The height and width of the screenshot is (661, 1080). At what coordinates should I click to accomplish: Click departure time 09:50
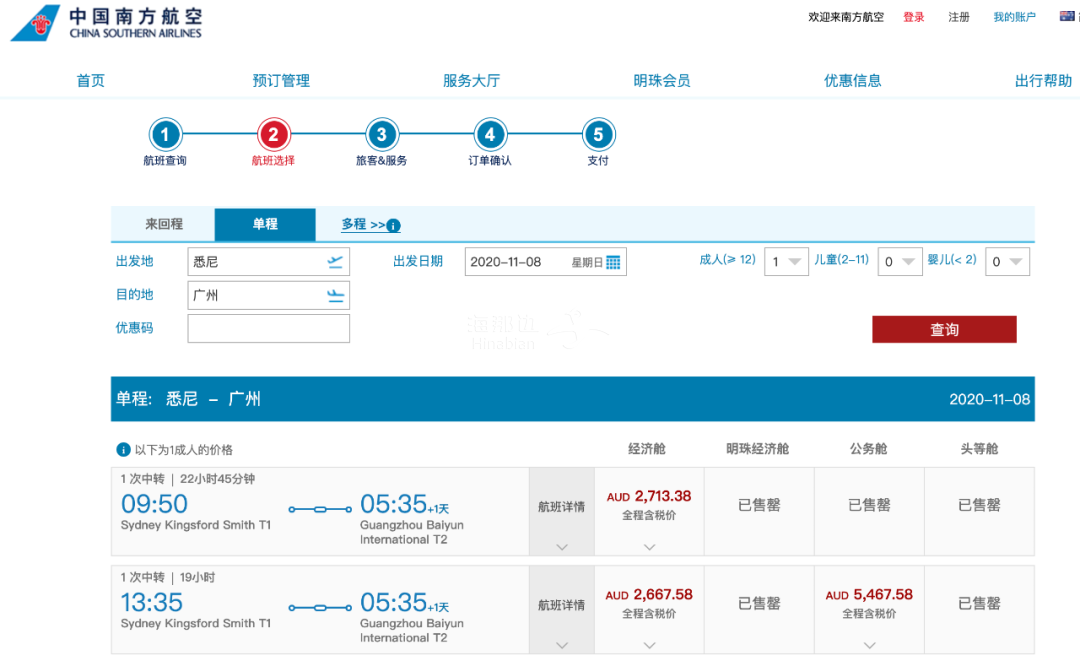(x=154, y=504)
